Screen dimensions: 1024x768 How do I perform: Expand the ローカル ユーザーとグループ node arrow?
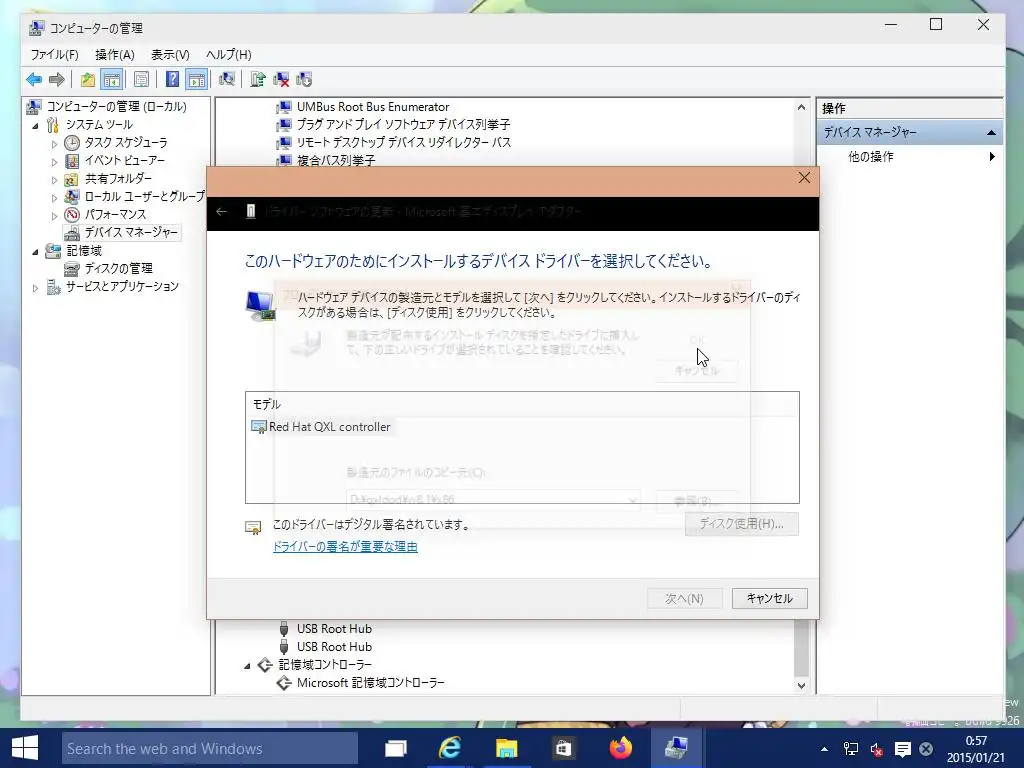point(54,197)
